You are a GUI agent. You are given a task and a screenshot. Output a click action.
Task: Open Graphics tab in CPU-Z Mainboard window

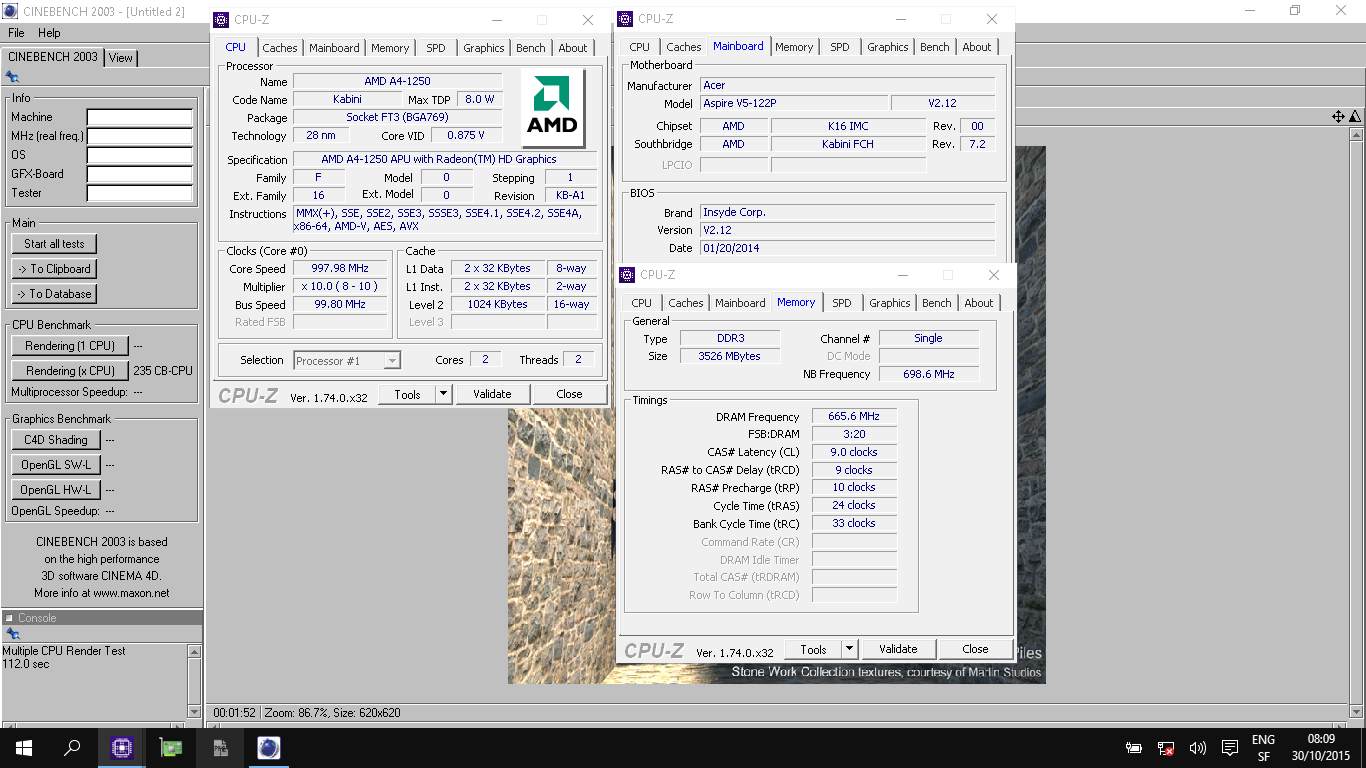click(888, 47)
